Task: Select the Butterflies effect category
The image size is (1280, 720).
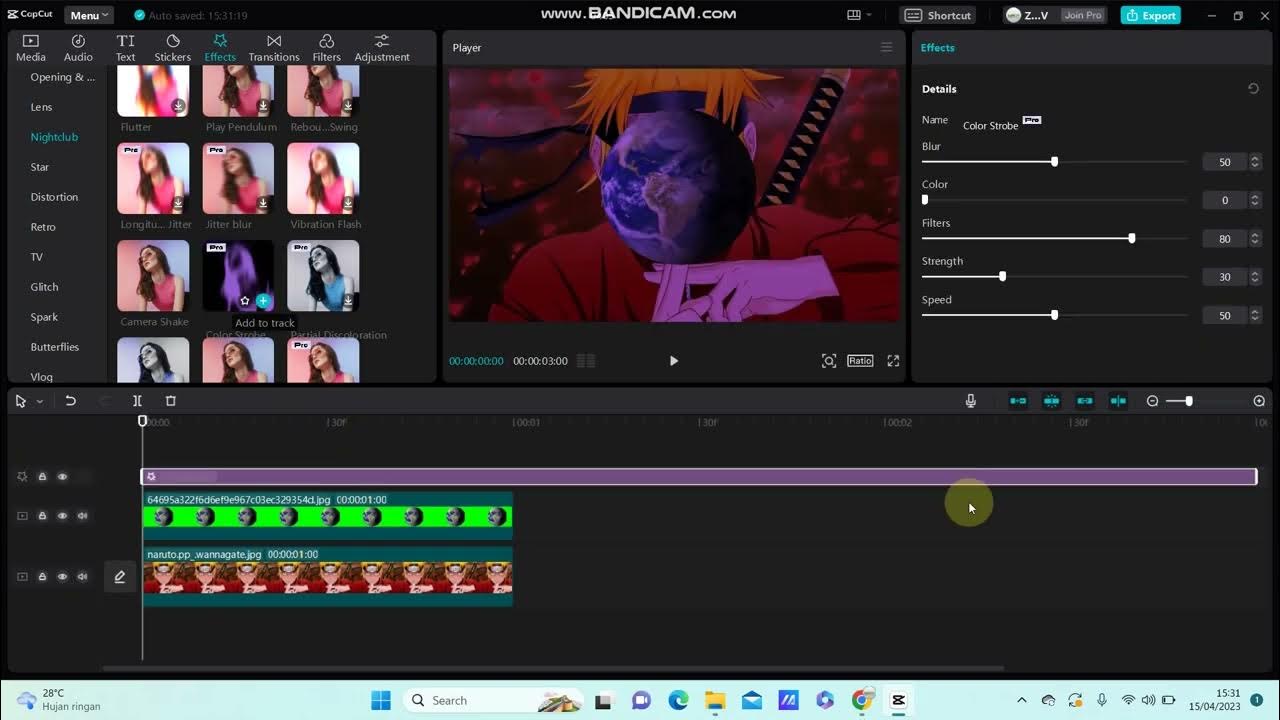Action: 54,347
